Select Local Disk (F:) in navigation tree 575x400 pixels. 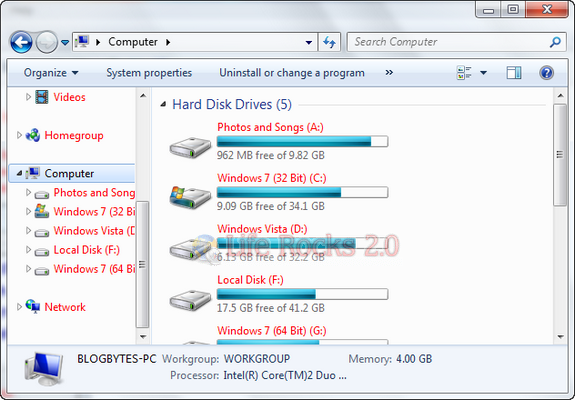pyautogui.click(x=87, y=250)
